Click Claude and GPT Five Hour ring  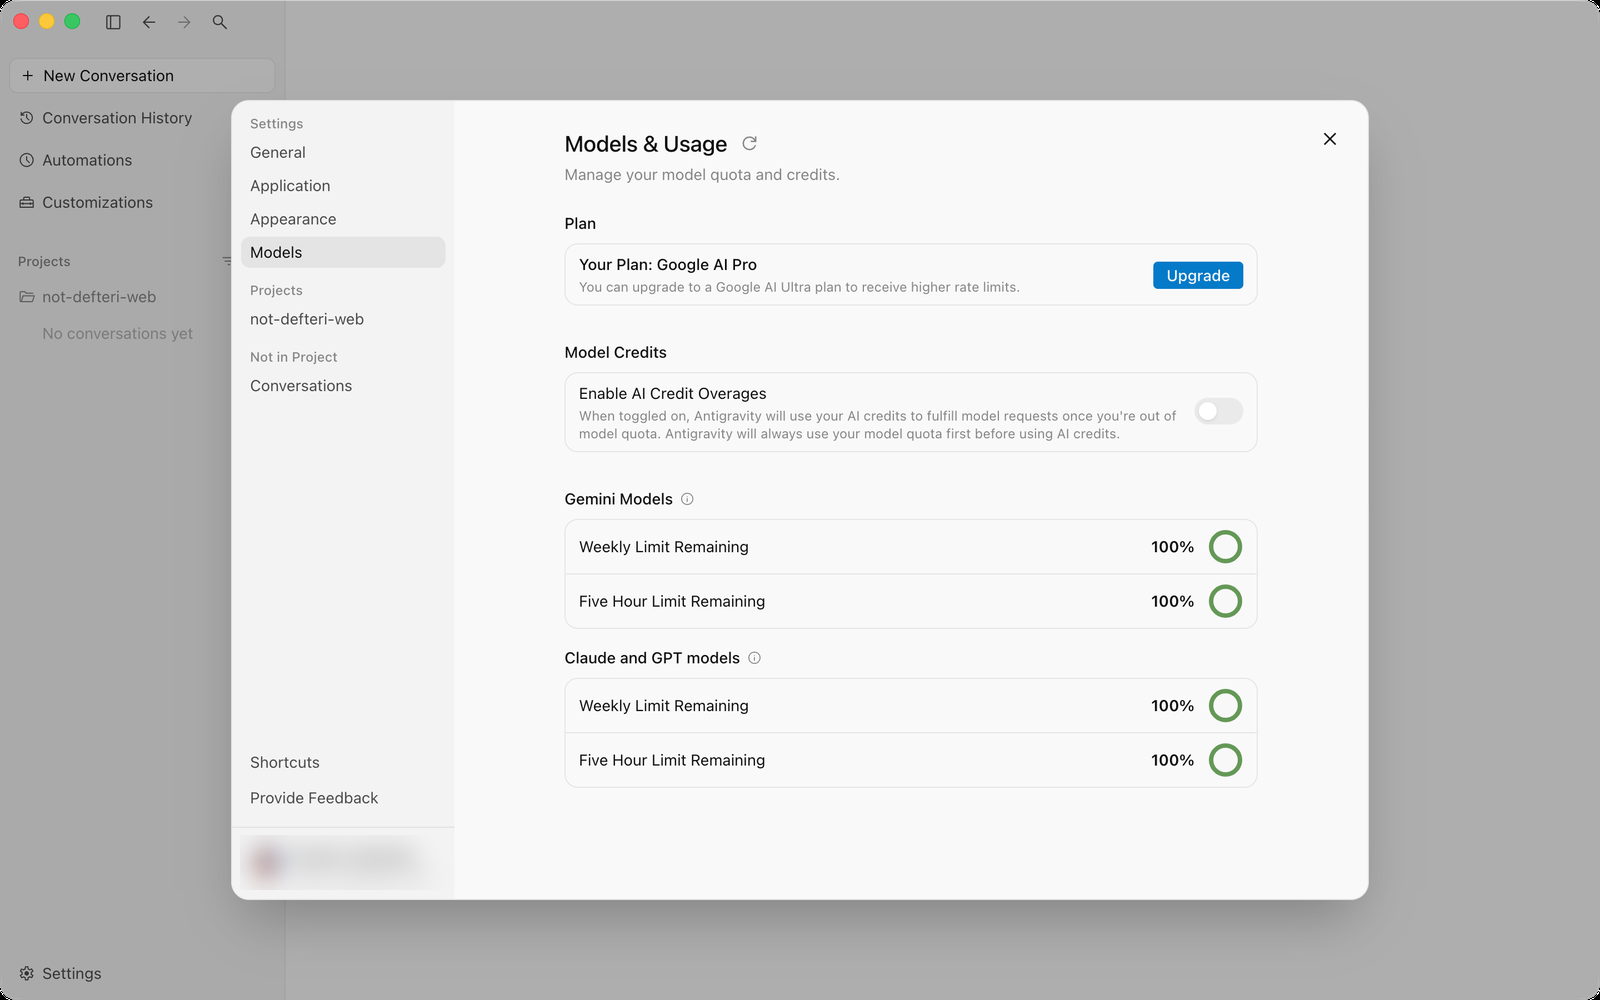pos(1225,760)
